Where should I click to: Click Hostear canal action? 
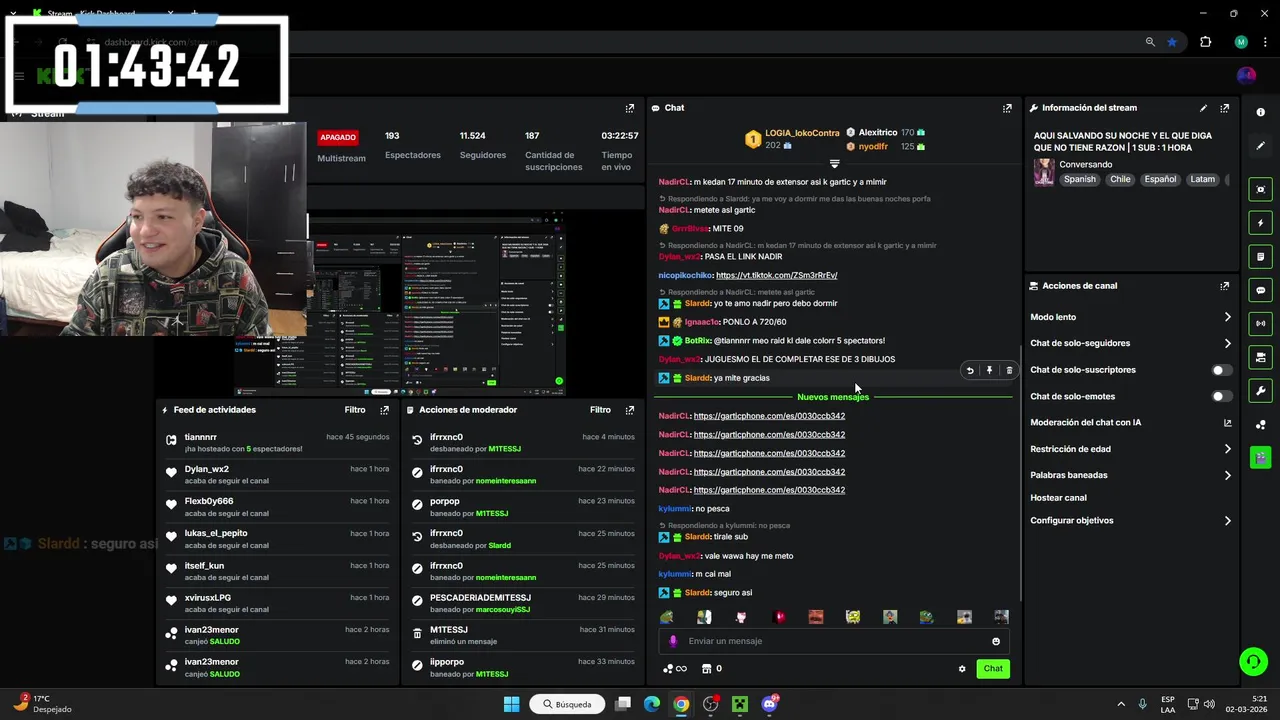[1058, 498]
